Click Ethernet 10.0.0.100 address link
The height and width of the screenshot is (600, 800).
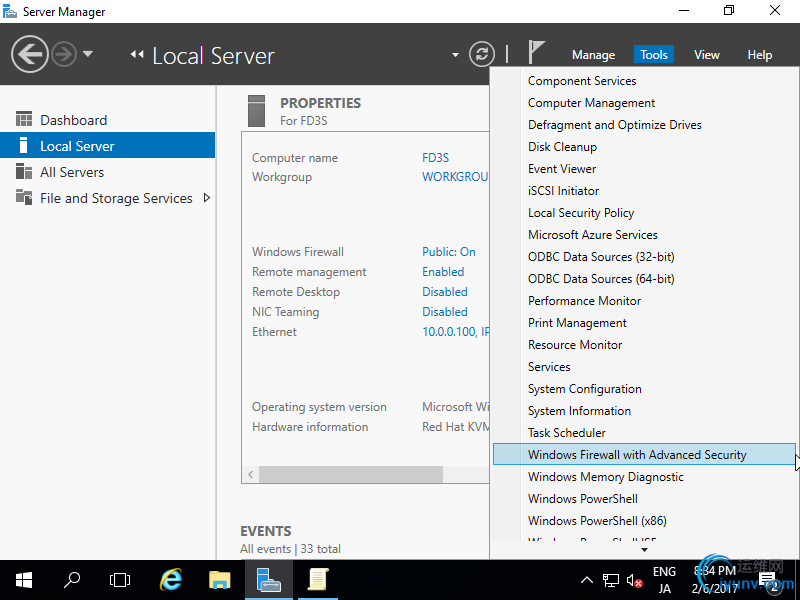pyautogui.click(x=455, y=332)
